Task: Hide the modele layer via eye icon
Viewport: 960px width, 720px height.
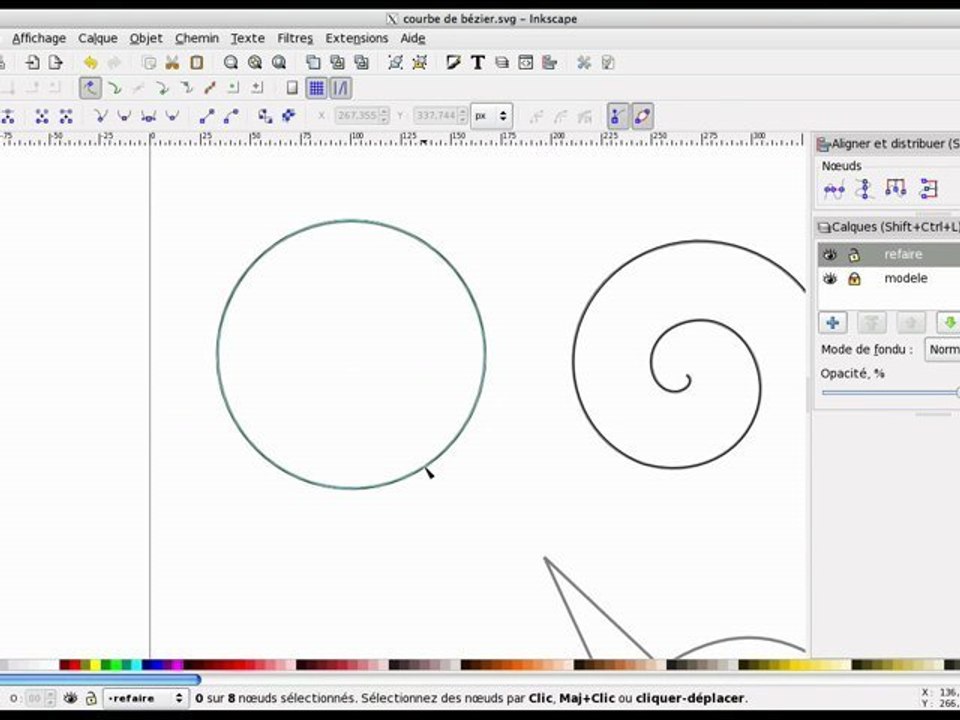Action: click(830, 279)
